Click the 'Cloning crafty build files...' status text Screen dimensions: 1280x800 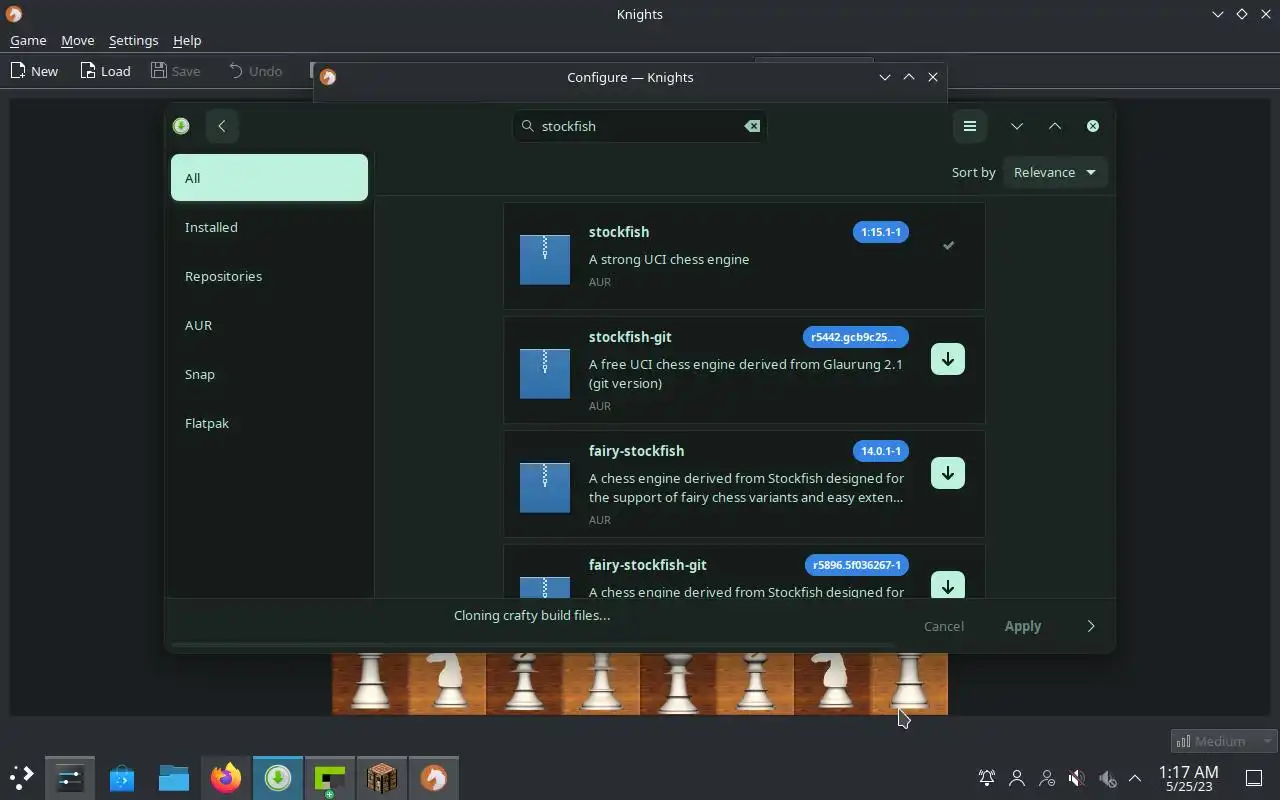tap(532, 615)
